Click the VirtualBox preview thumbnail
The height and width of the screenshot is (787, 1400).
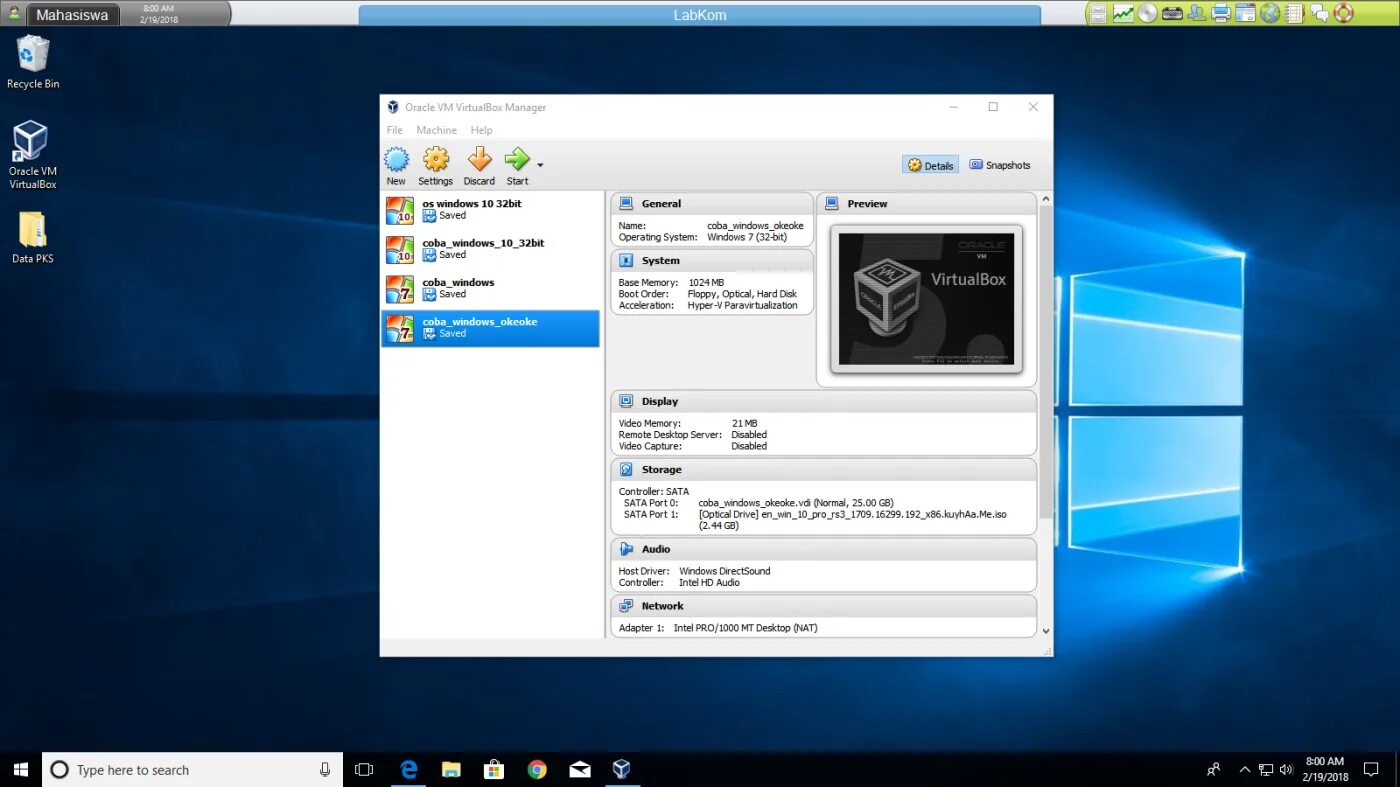[x=926, y=299]
